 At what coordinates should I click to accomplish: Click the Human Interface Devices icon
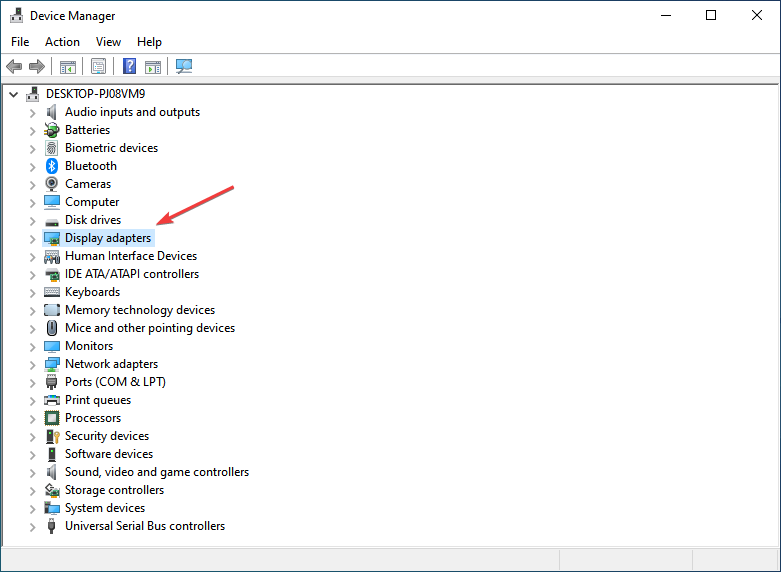click(x=52, y=257)
